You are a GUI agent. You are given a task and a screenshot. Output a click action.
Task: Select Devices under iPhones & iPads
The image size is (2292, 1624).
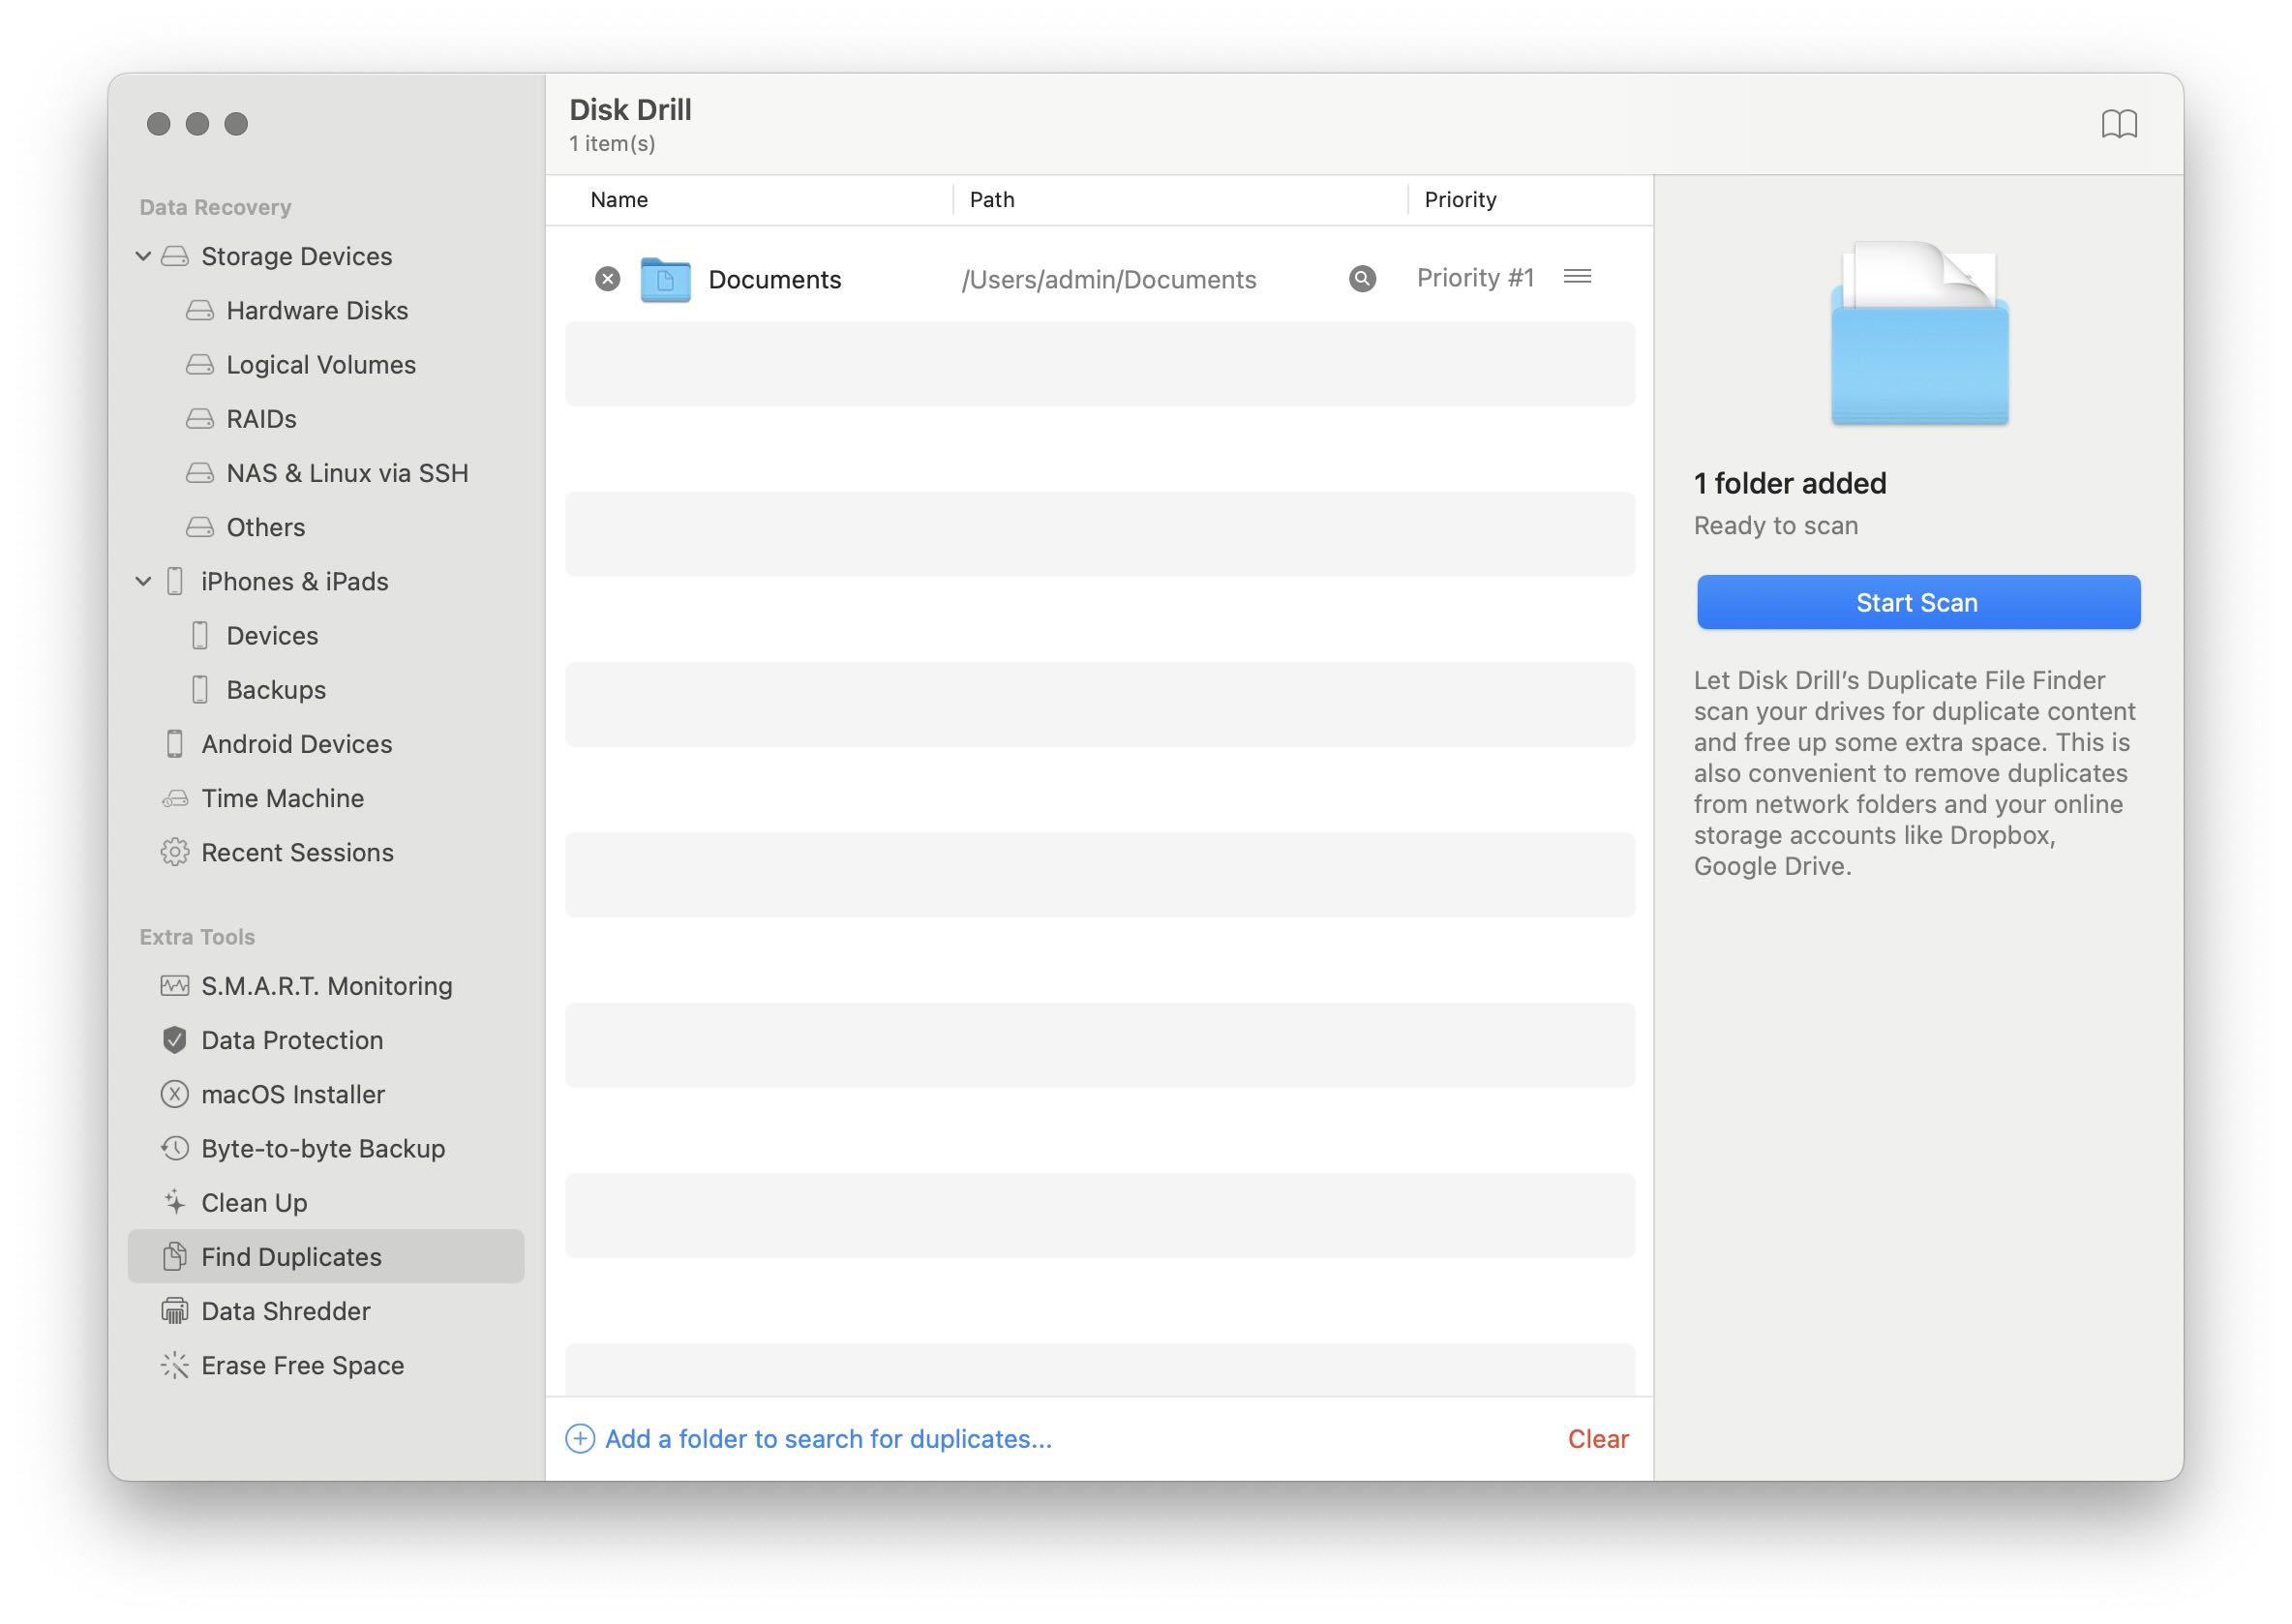272,635
